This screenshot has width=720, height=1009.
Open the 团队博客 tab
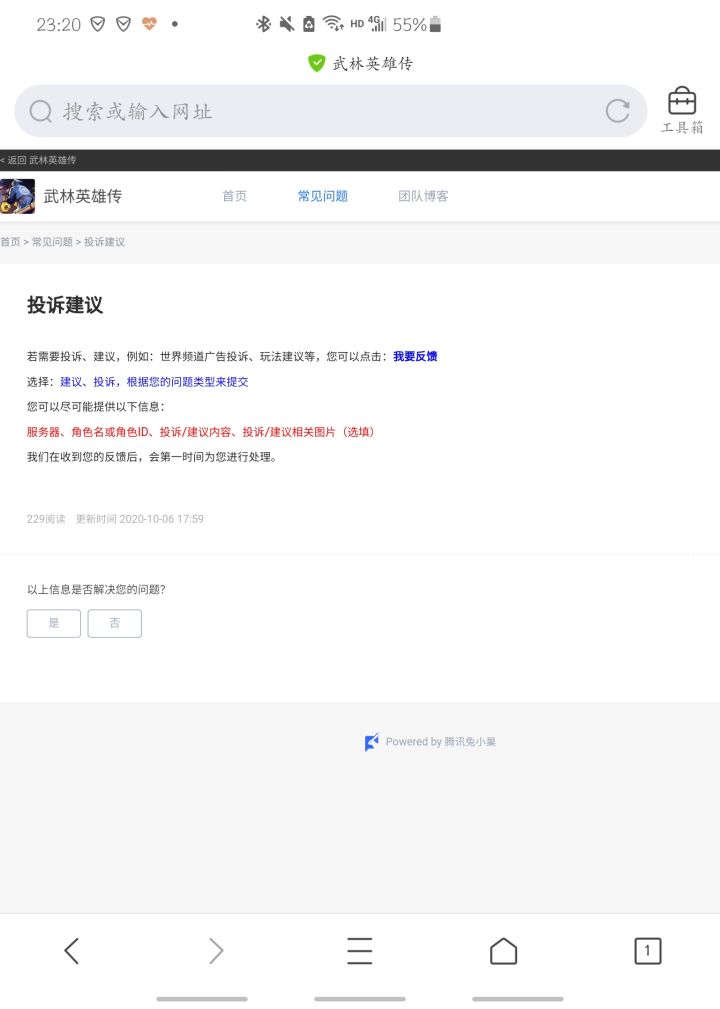(423, 196)
